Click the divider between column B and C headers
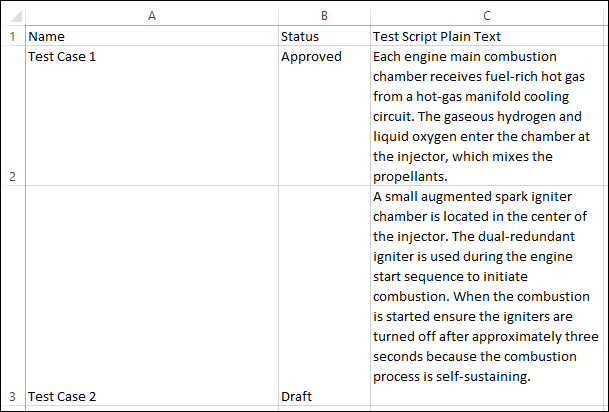The width and height of the screenshot is (609, 412). click(x=370, y=16)
